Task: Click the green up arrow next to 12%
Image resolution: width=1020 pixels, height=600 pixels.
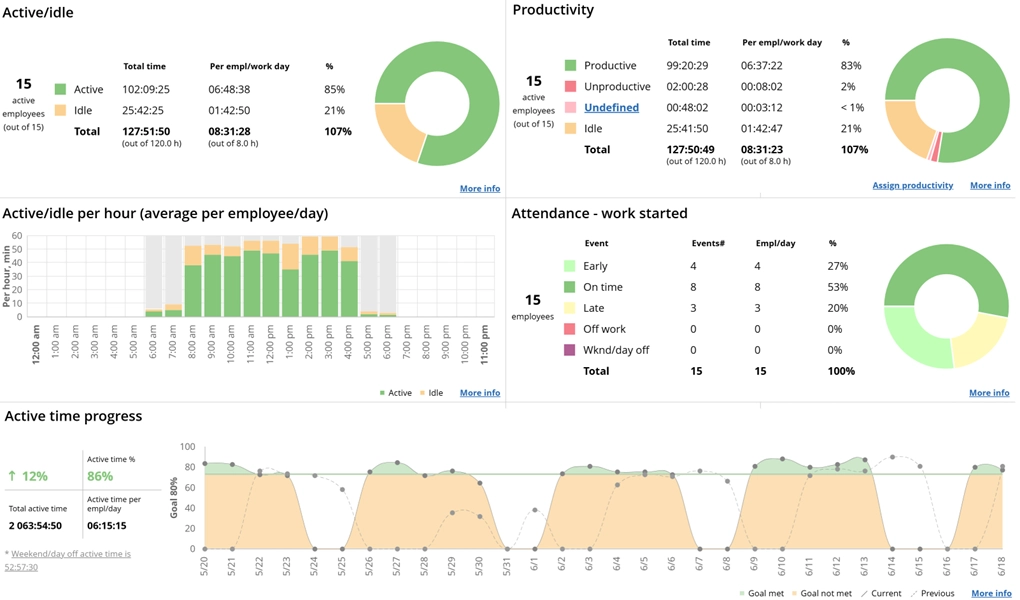Action: pyautogui.click(x=11, y=476)
